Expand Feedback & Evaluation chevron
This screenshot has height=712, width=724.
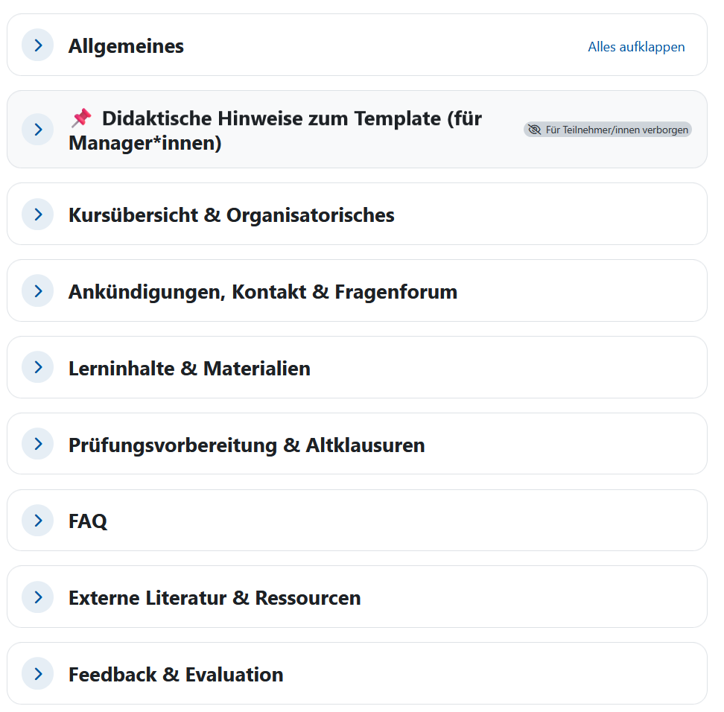[37, 674]
